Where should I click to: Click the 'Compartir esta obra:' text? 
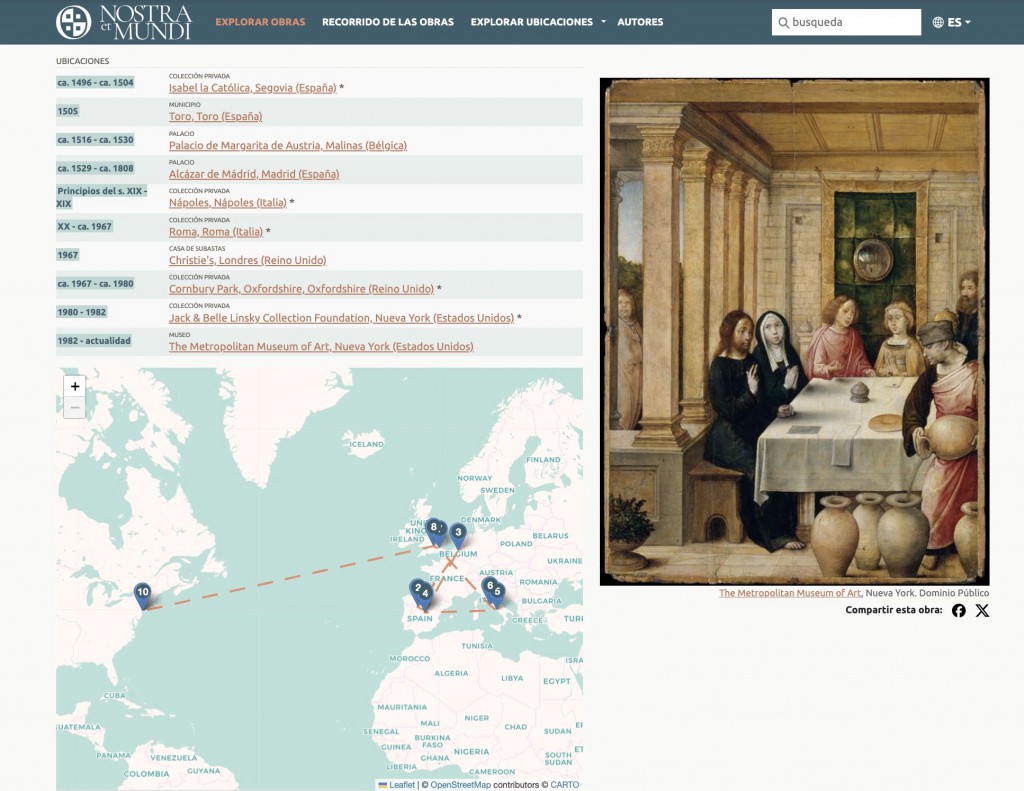coord(894,610)
